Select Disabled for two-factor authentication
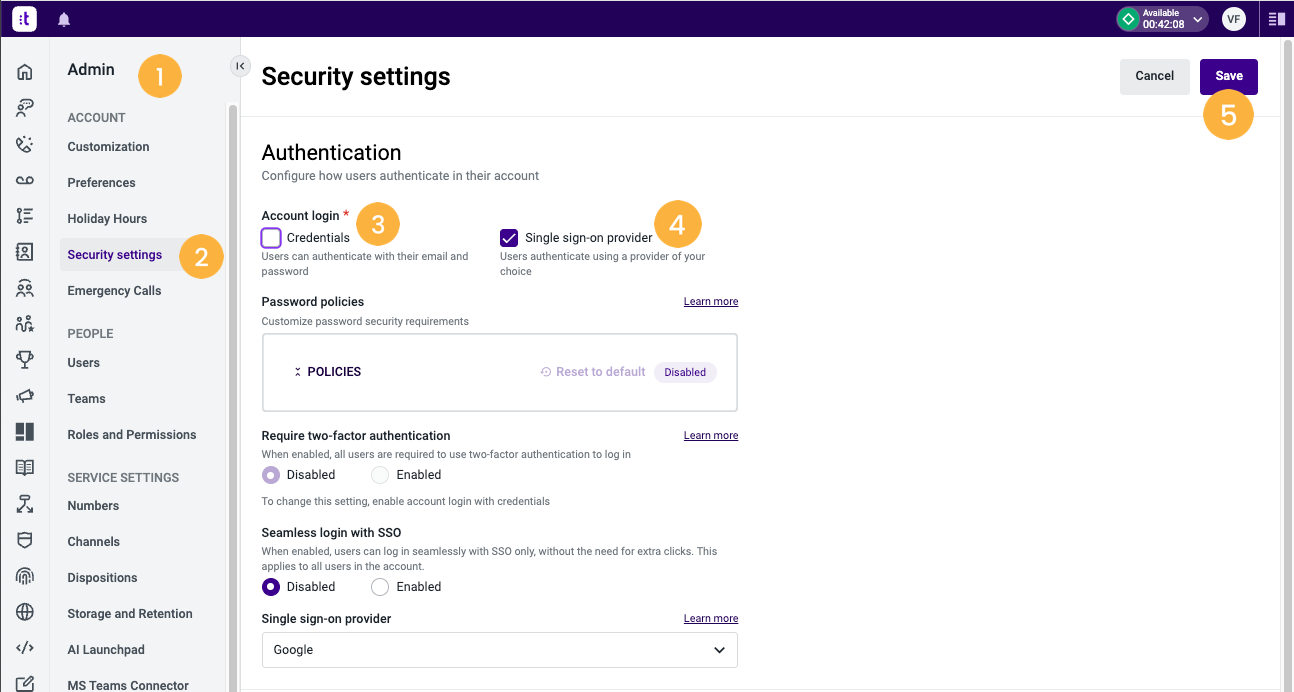Screen dimensions: 1294x692 tap(271, 475)
